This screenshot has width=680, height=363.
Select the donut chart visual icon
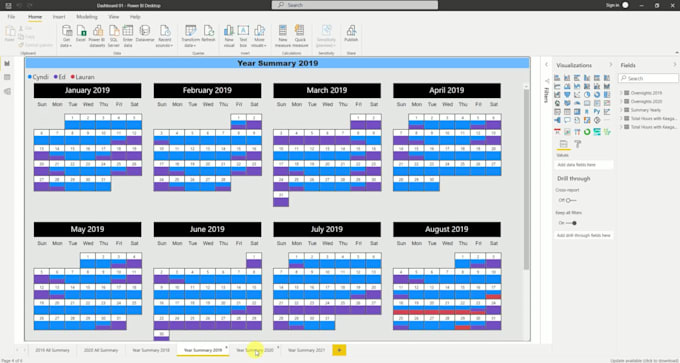(x=597, y=95)
